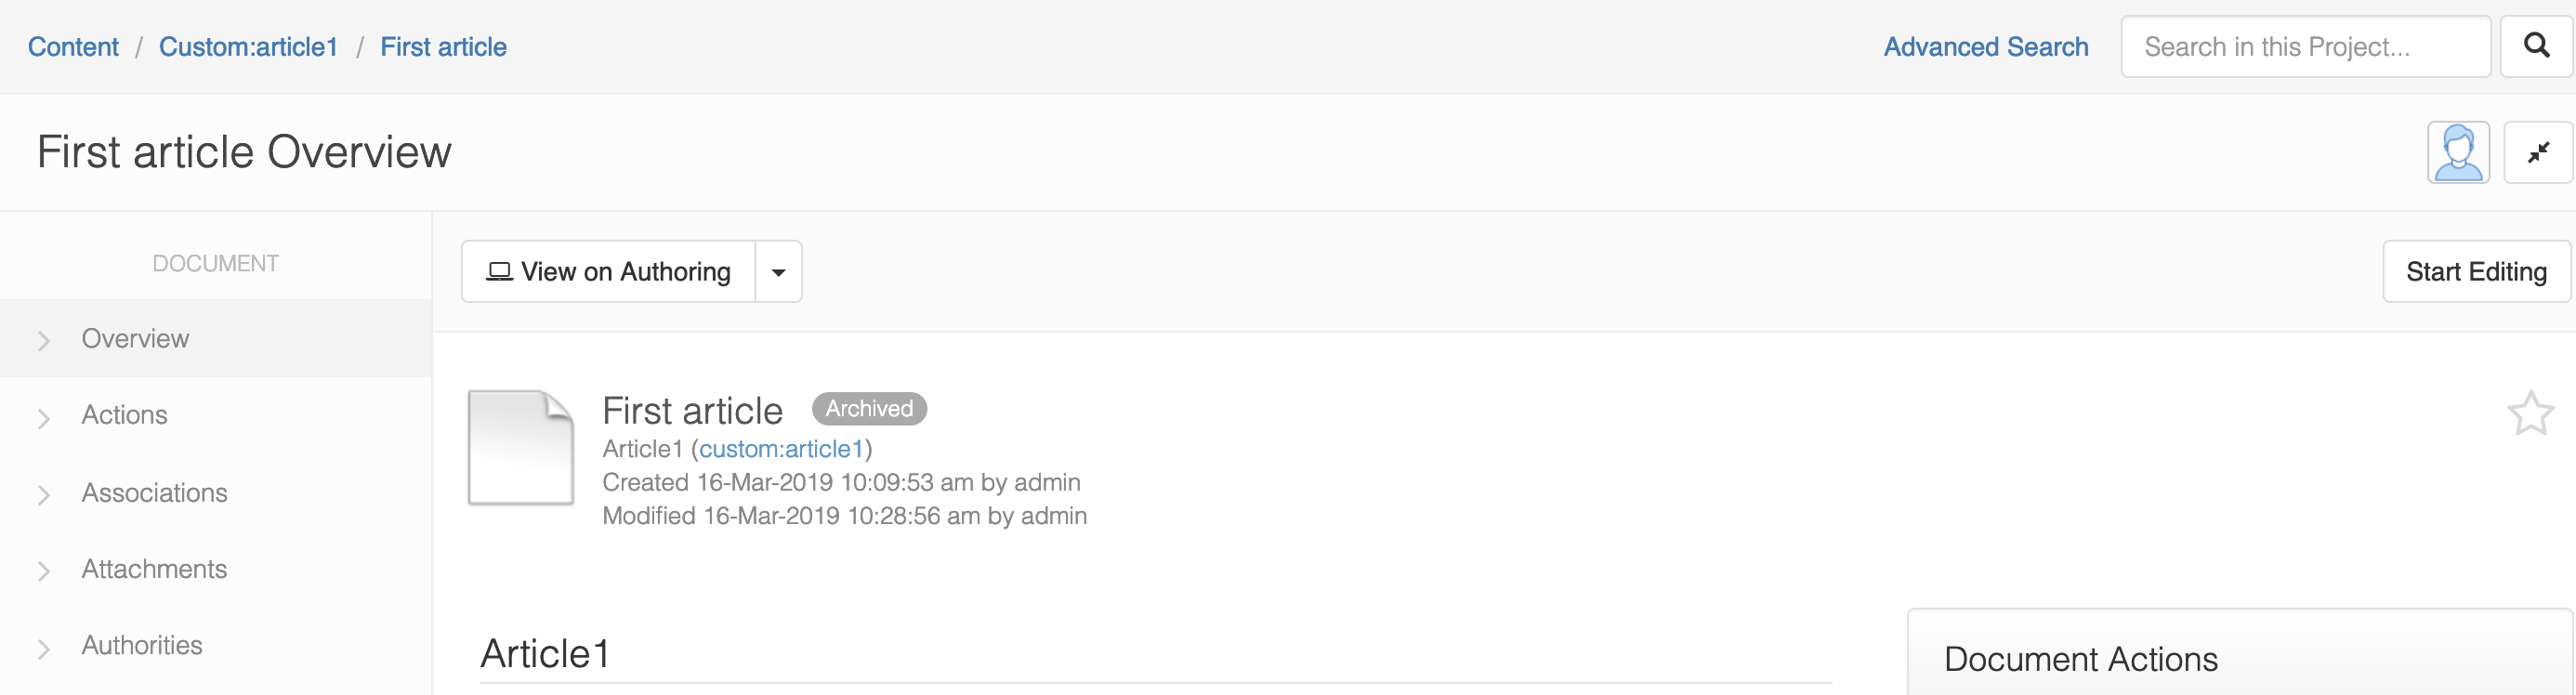Click the collapse fullscreen arrows icon
The width and height of the screenshot is (2576, 695).
pos(2537,152)
